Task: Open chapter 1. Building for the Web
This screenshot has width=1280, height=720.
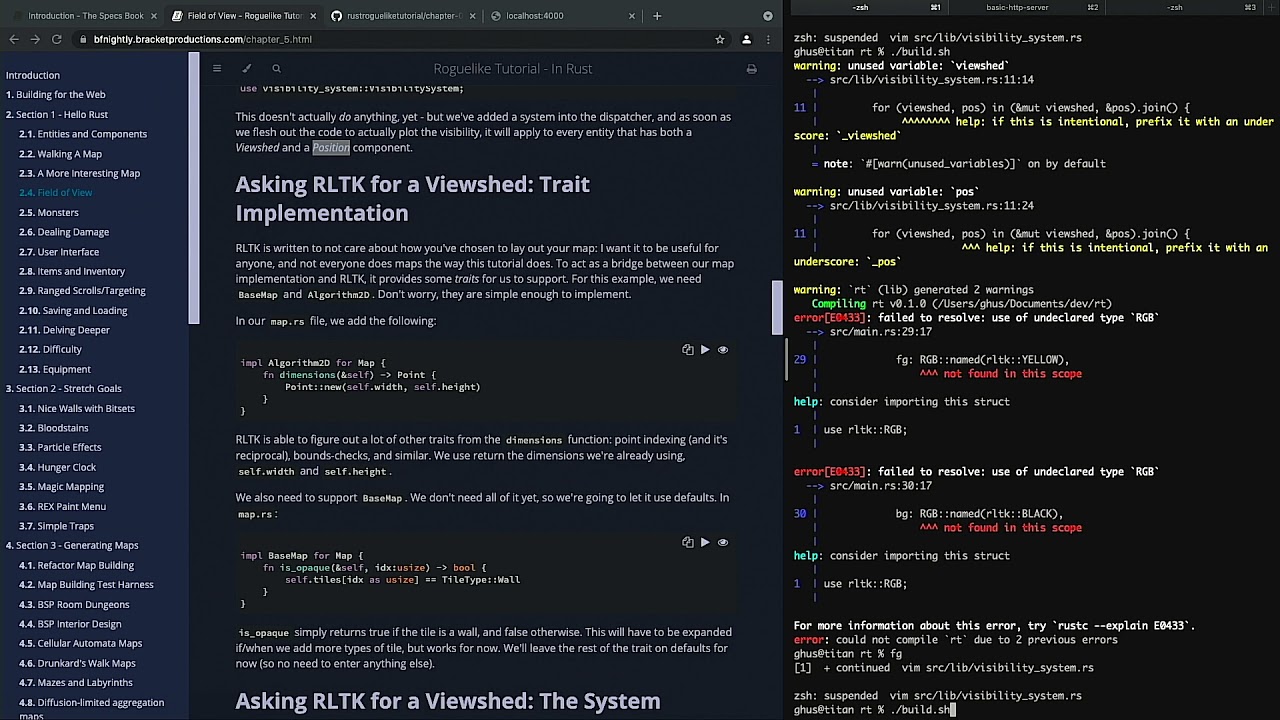Action: tap(56, 95)
